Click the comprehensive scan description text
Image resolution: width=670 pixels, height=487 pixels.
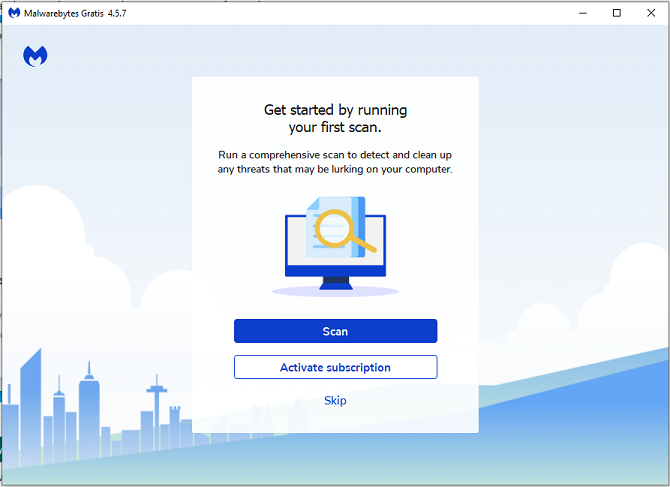(x=335, y=162)
